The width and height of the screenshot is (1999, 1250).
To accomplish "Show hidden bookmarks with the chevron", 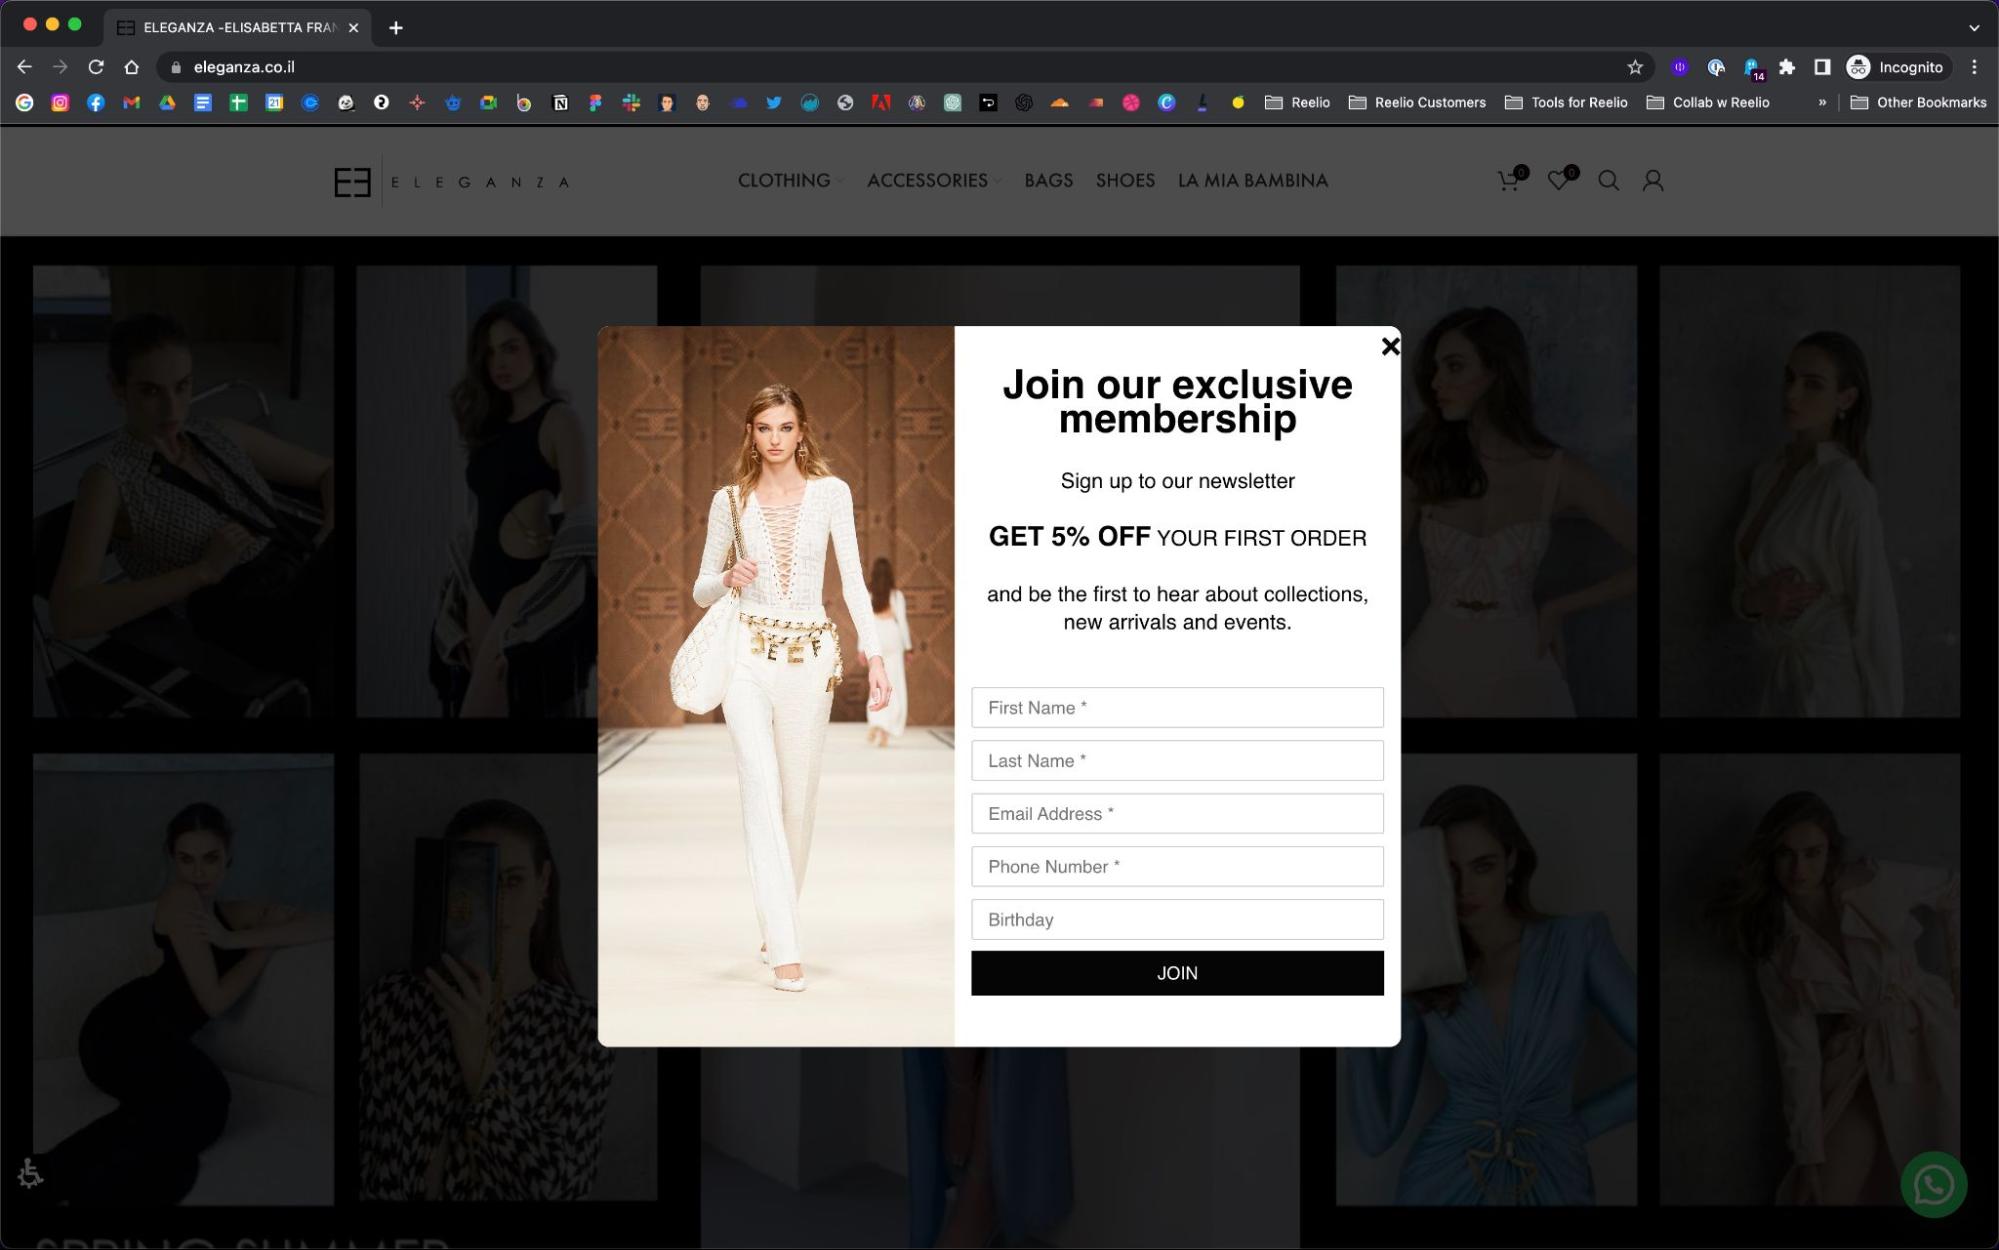I will [x=1822, y=102].
